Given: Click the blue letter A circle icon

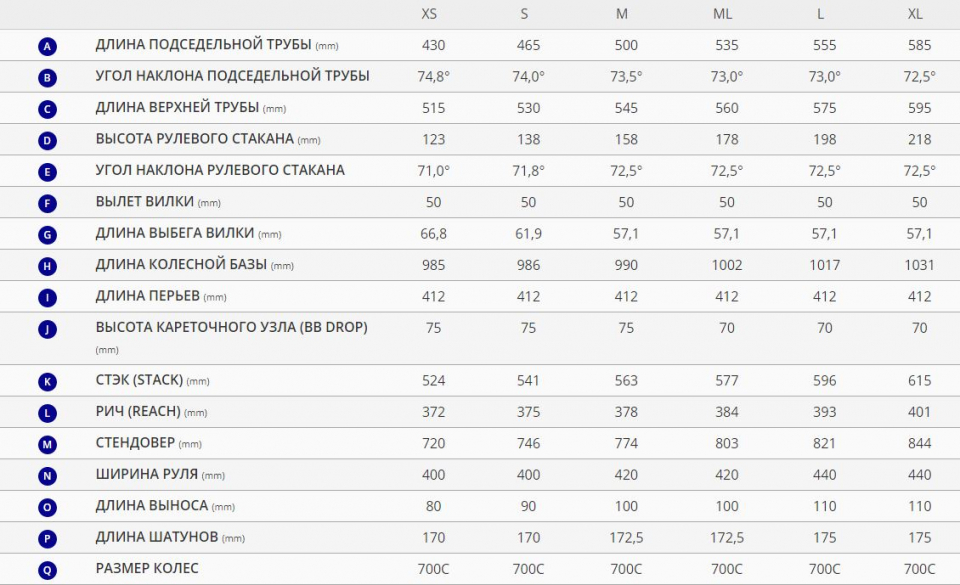Looking at the screenshot, I should 48,46.
